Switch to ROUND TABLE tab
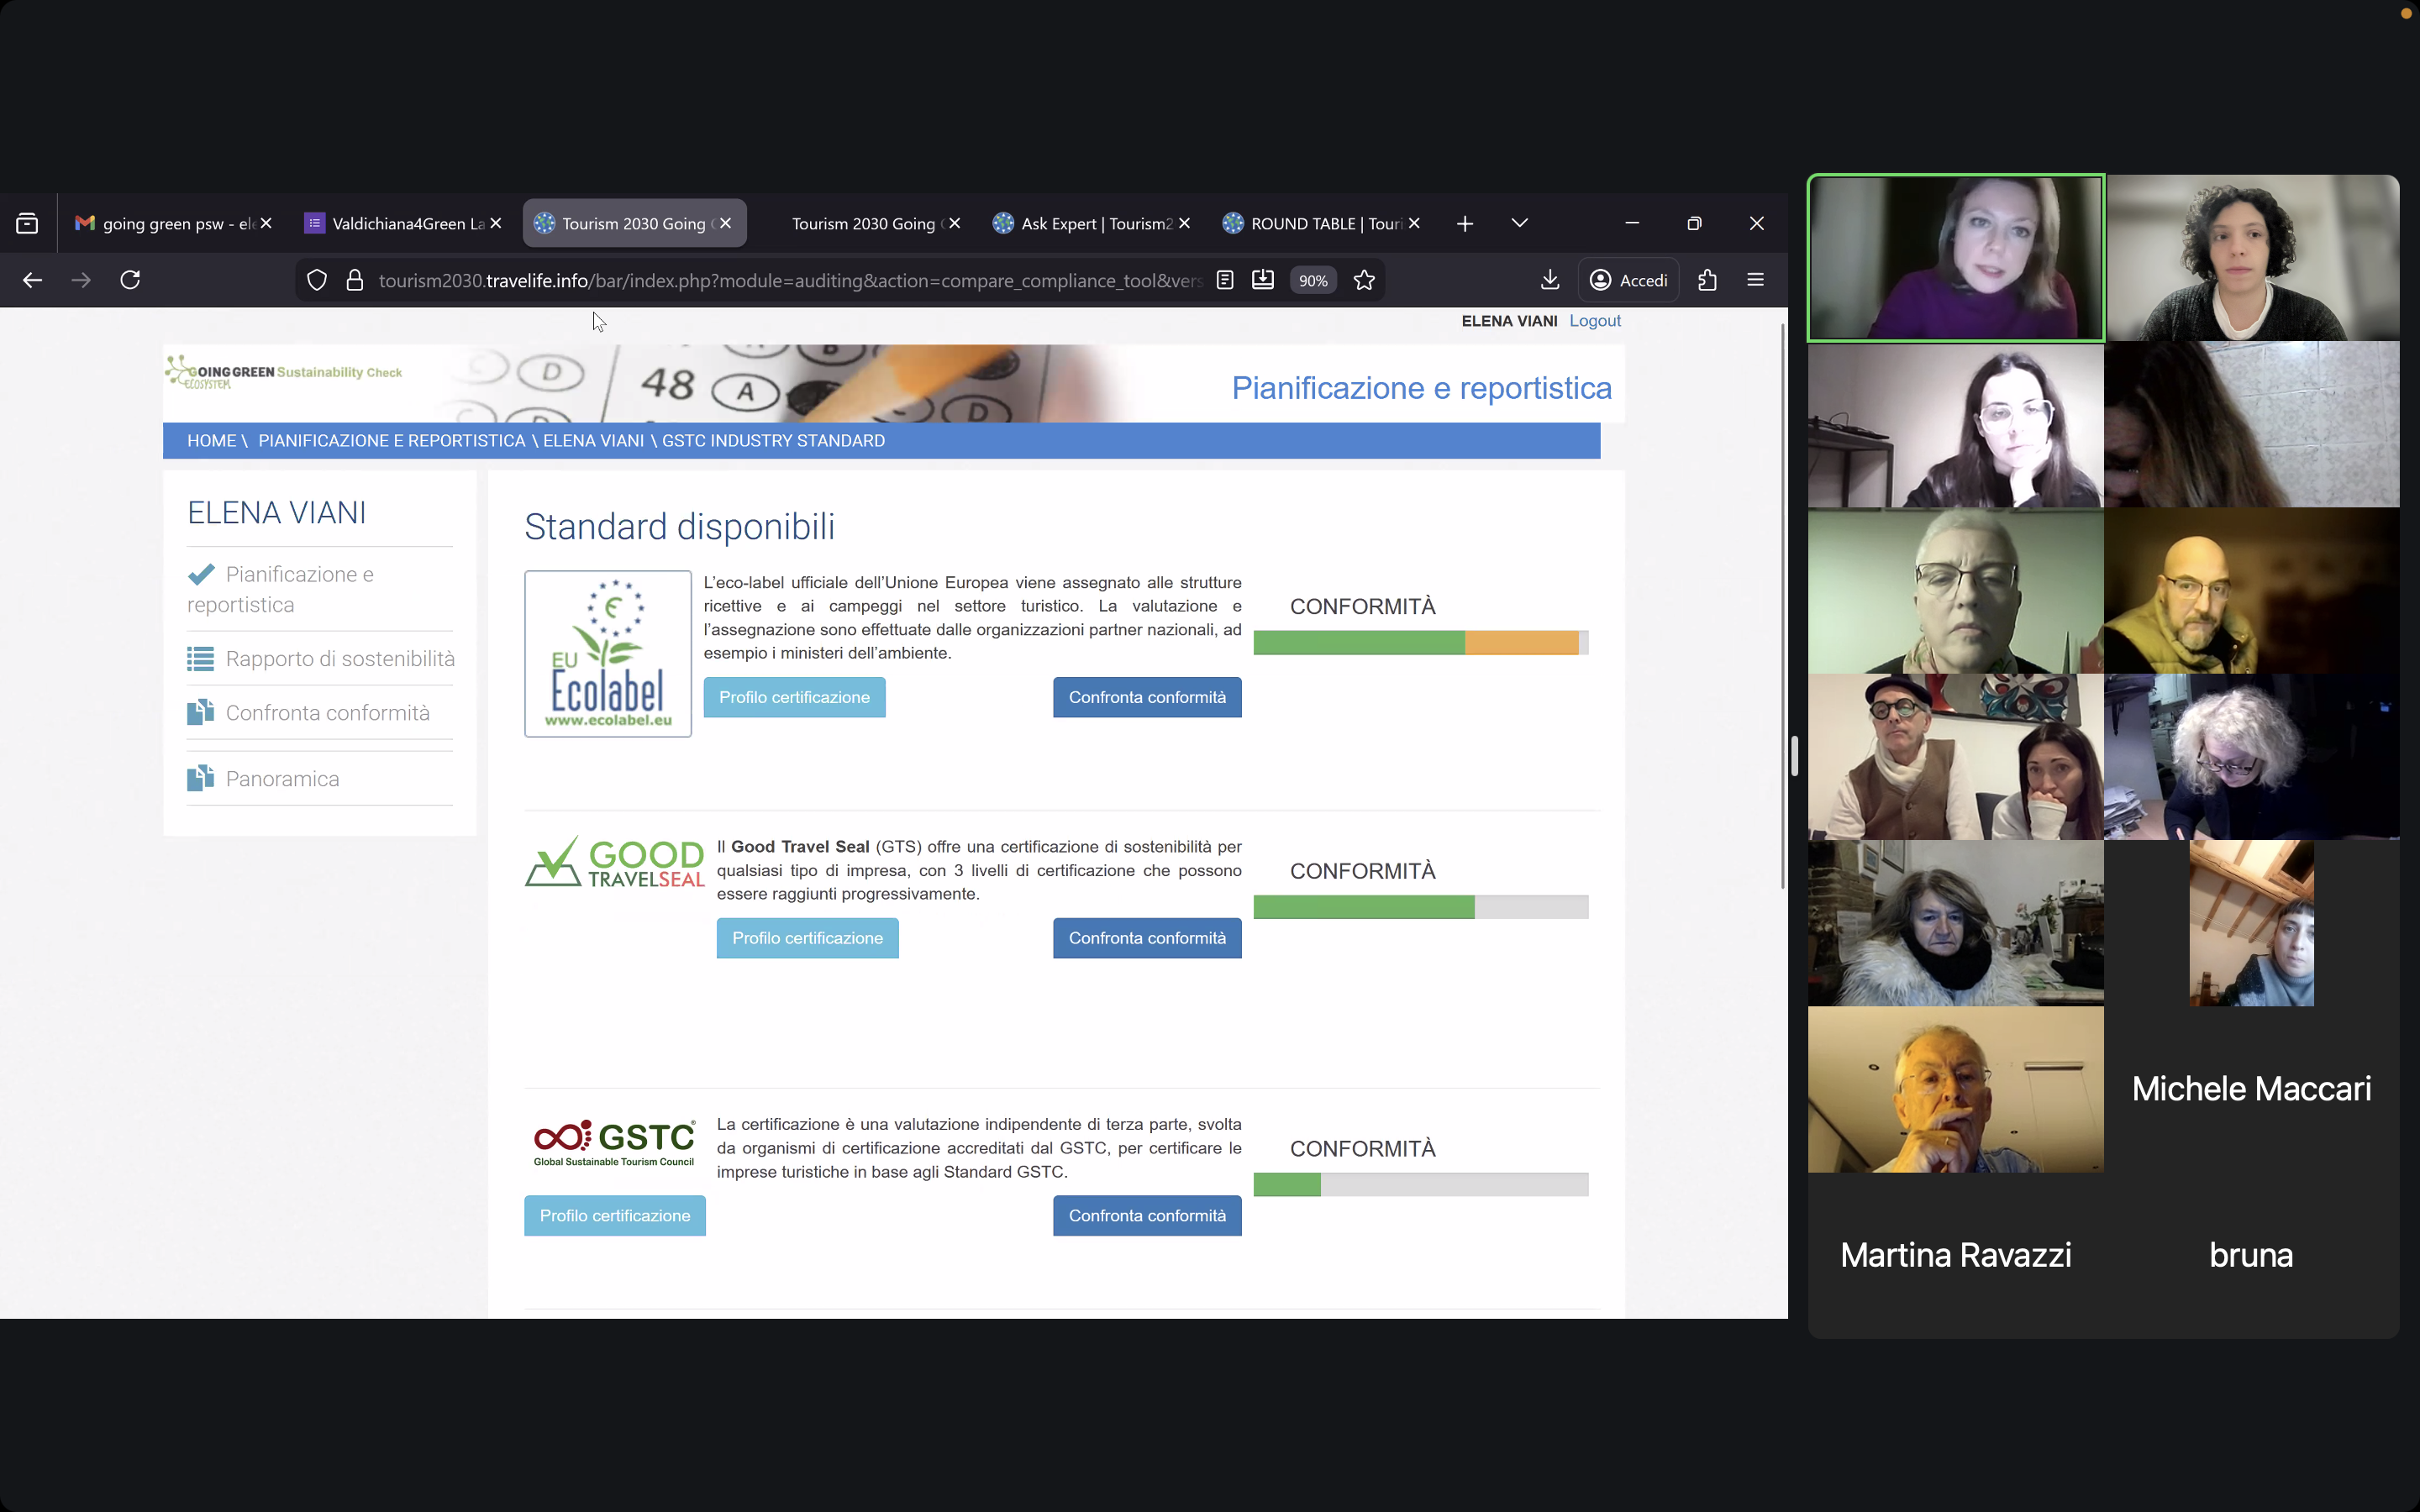The image size is (2420, 1512). point(1322,223)
